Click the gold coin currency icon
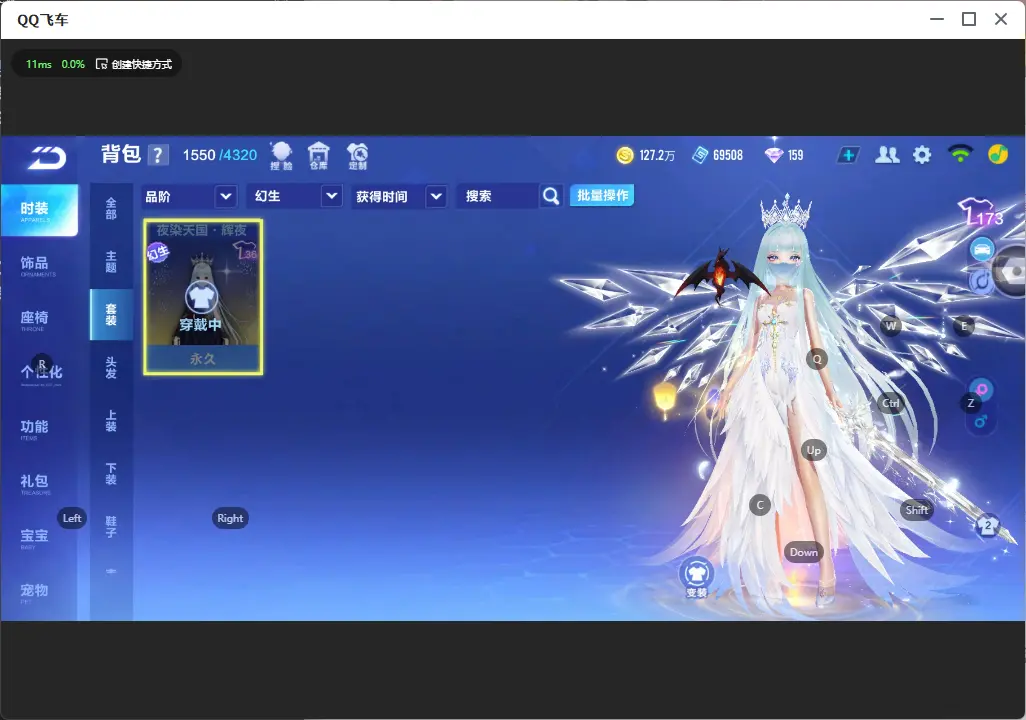This screenshot has width=1026, height=720. (625, 155)
